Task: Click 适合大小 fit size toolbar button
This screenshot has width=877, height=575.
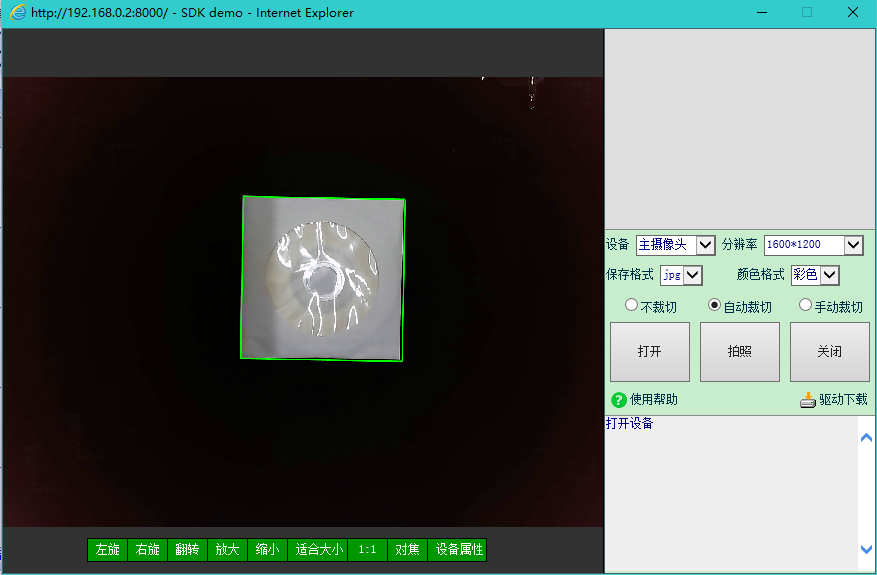Action: click(318, 550)
